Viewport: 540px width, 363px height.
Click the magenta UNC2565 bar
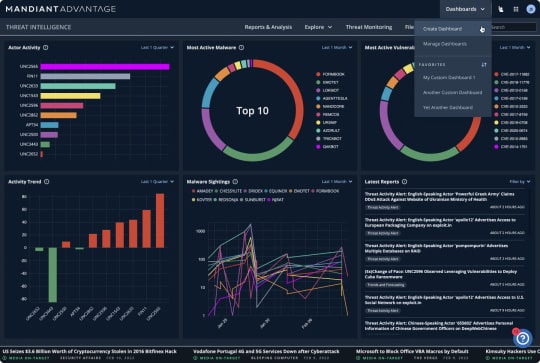coord(105,66)
